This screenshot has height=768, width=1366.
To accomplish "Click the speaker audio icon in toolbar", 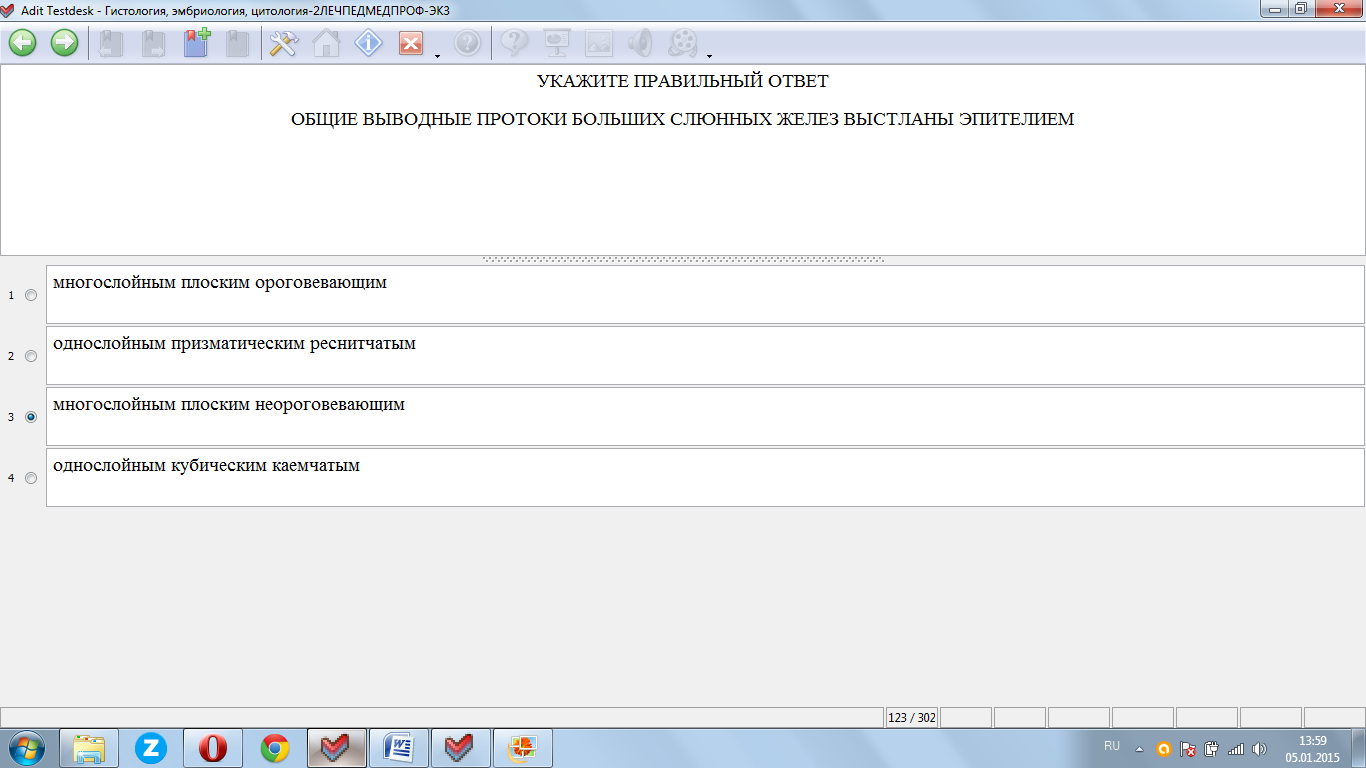I will point(640,43).
